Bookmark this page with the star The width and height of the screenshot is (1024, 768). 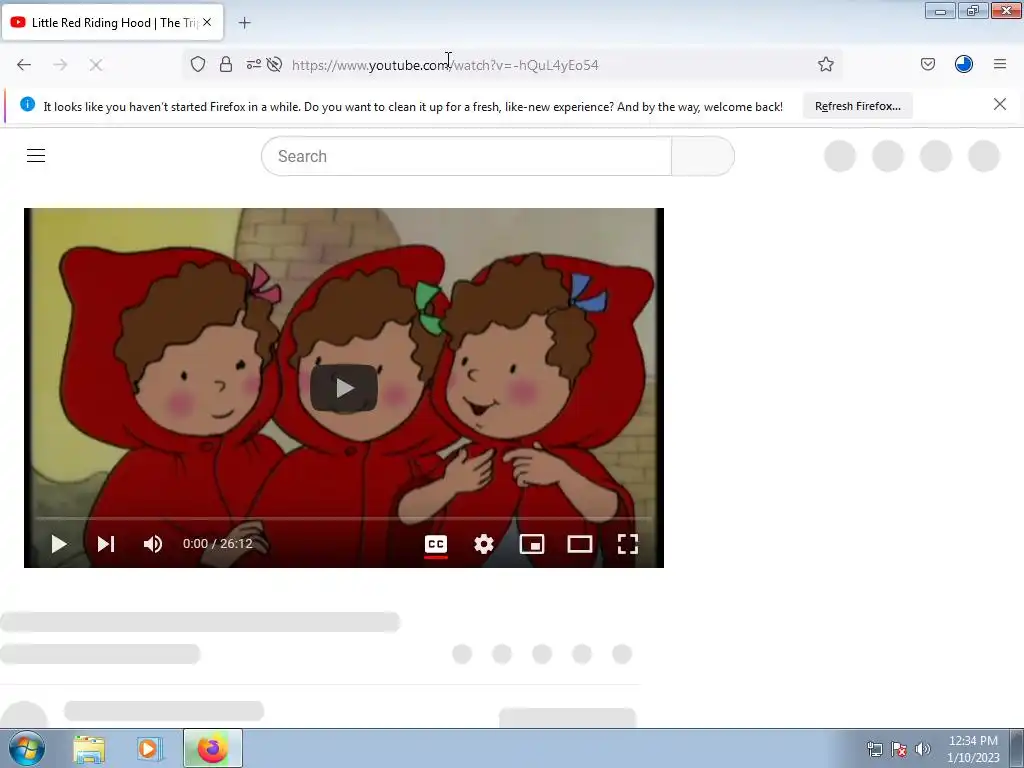coord(825,64)
